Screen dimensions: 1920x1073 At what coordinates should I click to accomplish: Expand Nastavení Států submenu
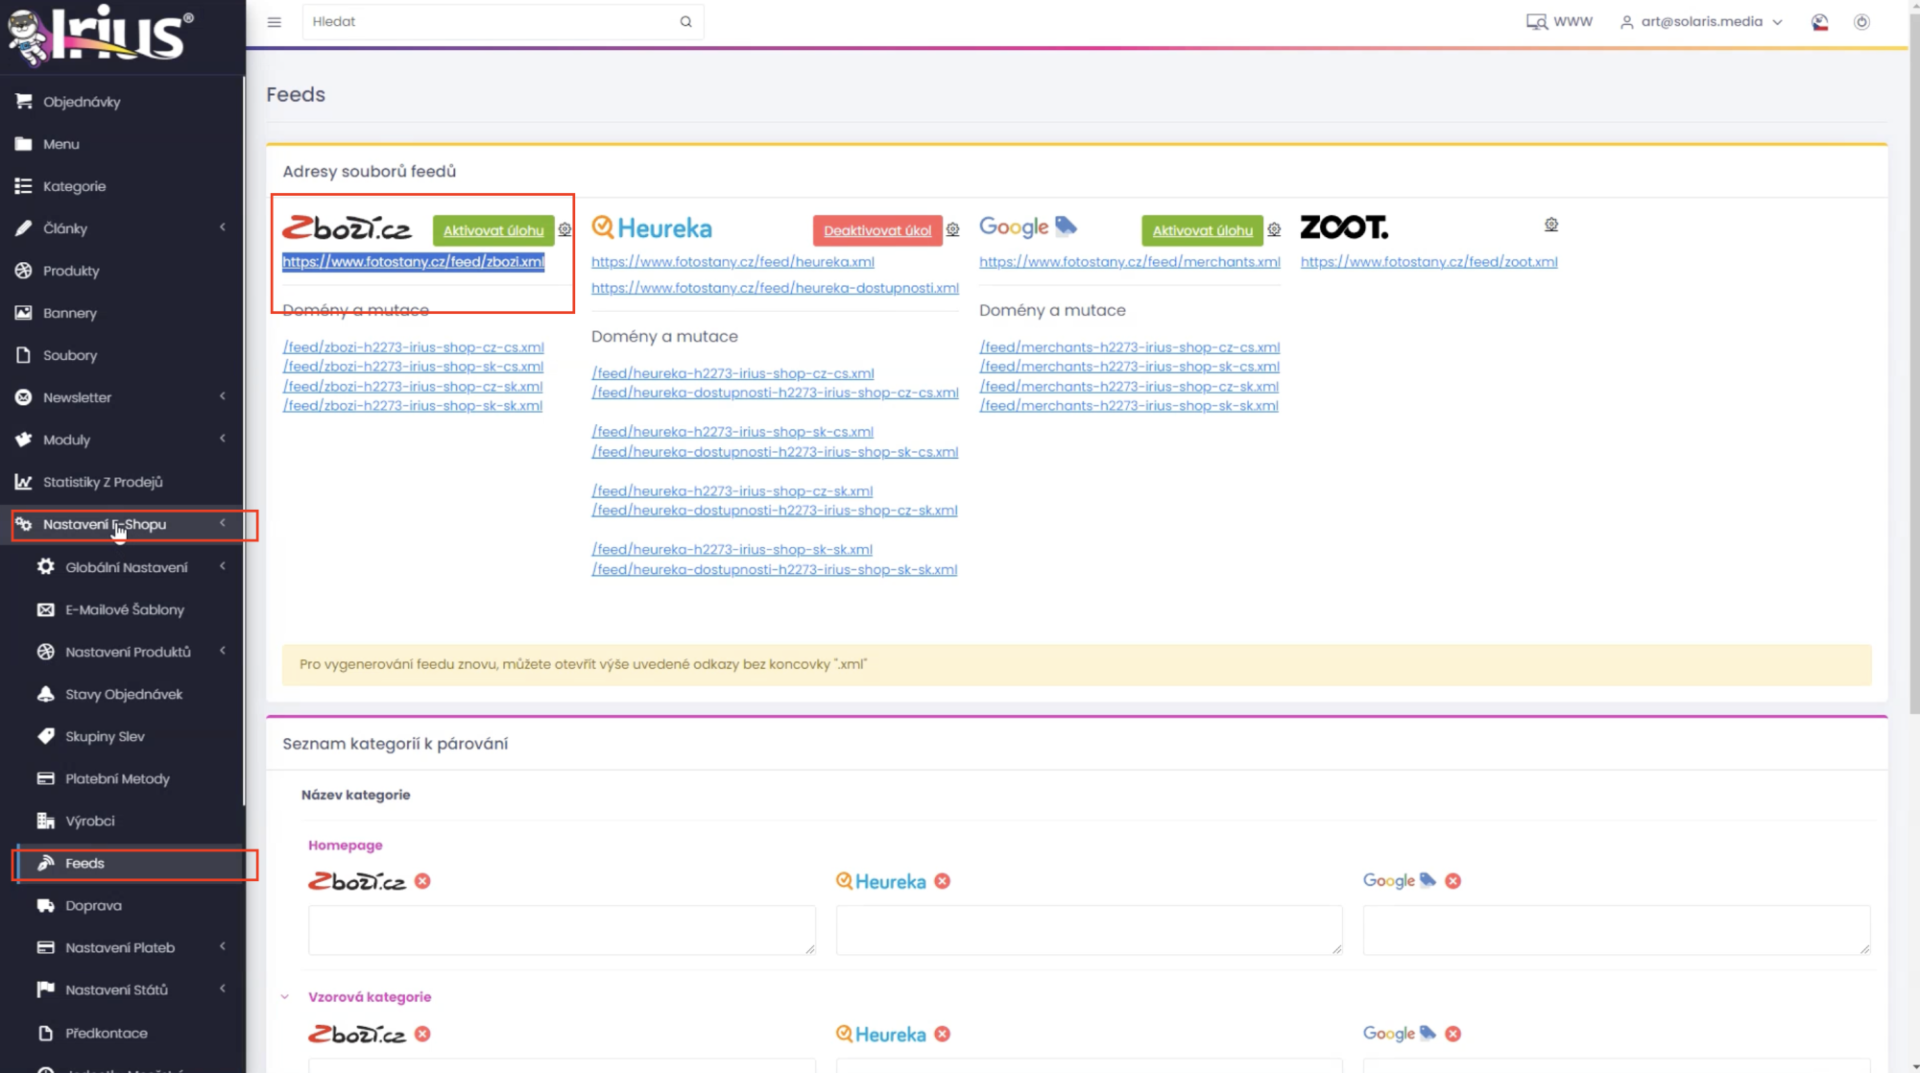pyautogui.click(x=222, y=989)
